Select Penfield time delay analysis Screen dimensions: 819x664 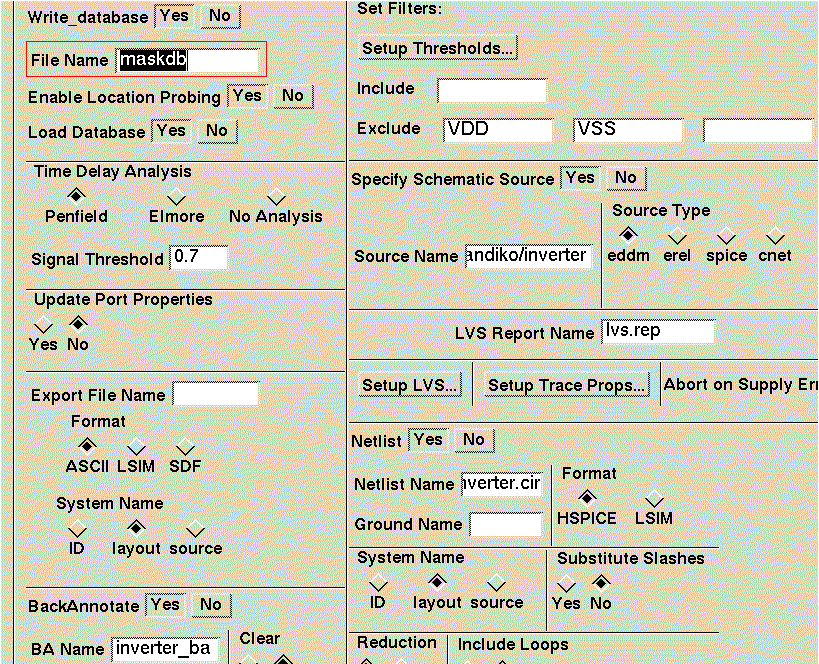click(76, 197)
